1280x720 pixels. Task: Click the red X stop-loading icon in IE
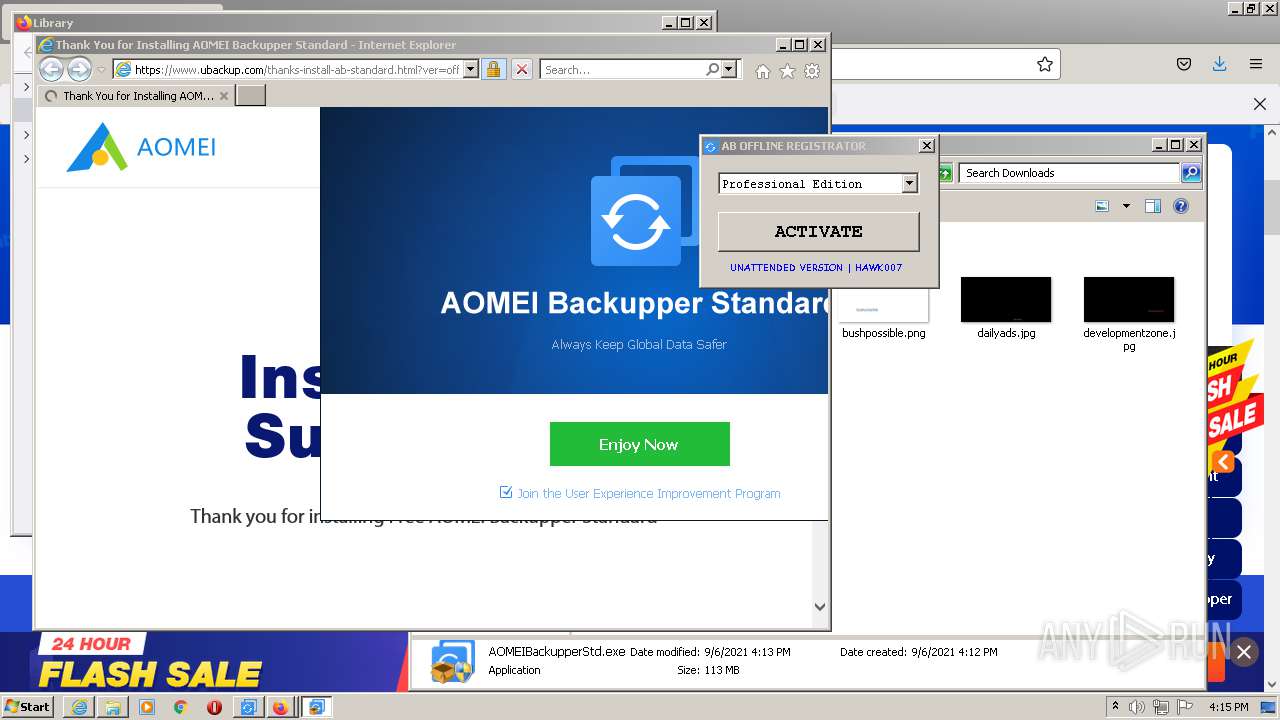pyautogui.click(x=522, y=70)
